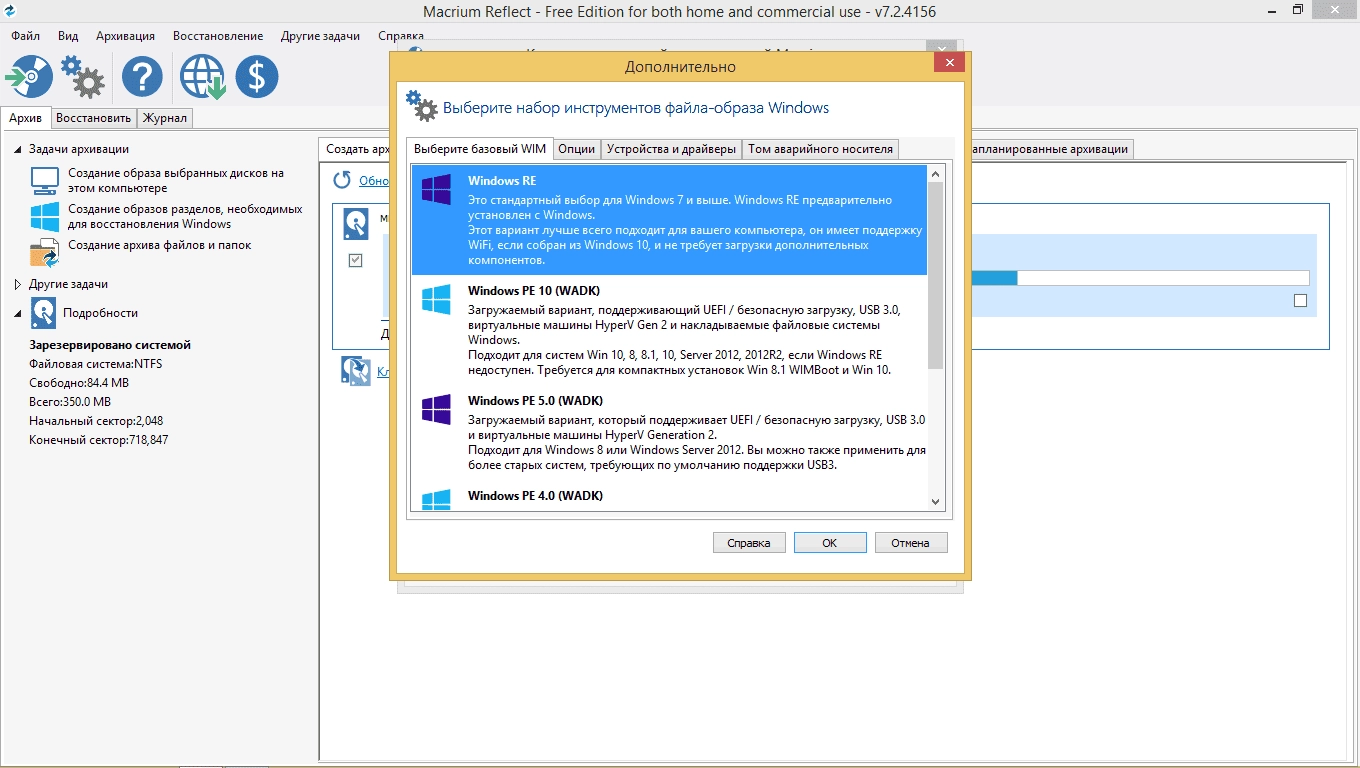The width and height of the screenshot is (1360, 768).
Task: Click the Windows RE logo icon
Action: click(x=436, y=190)
